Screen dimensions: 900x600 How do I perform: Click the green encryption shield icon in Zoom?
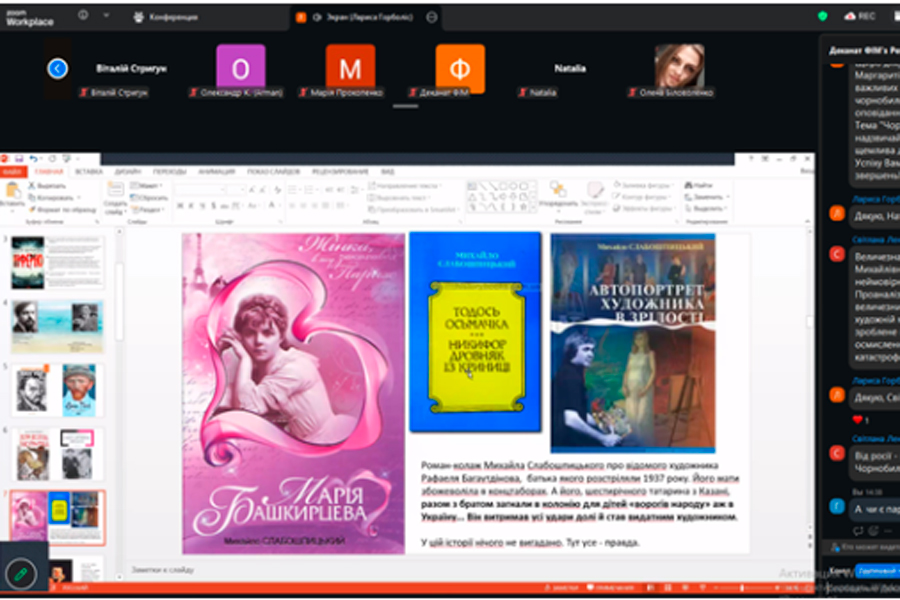coord(823,17)
